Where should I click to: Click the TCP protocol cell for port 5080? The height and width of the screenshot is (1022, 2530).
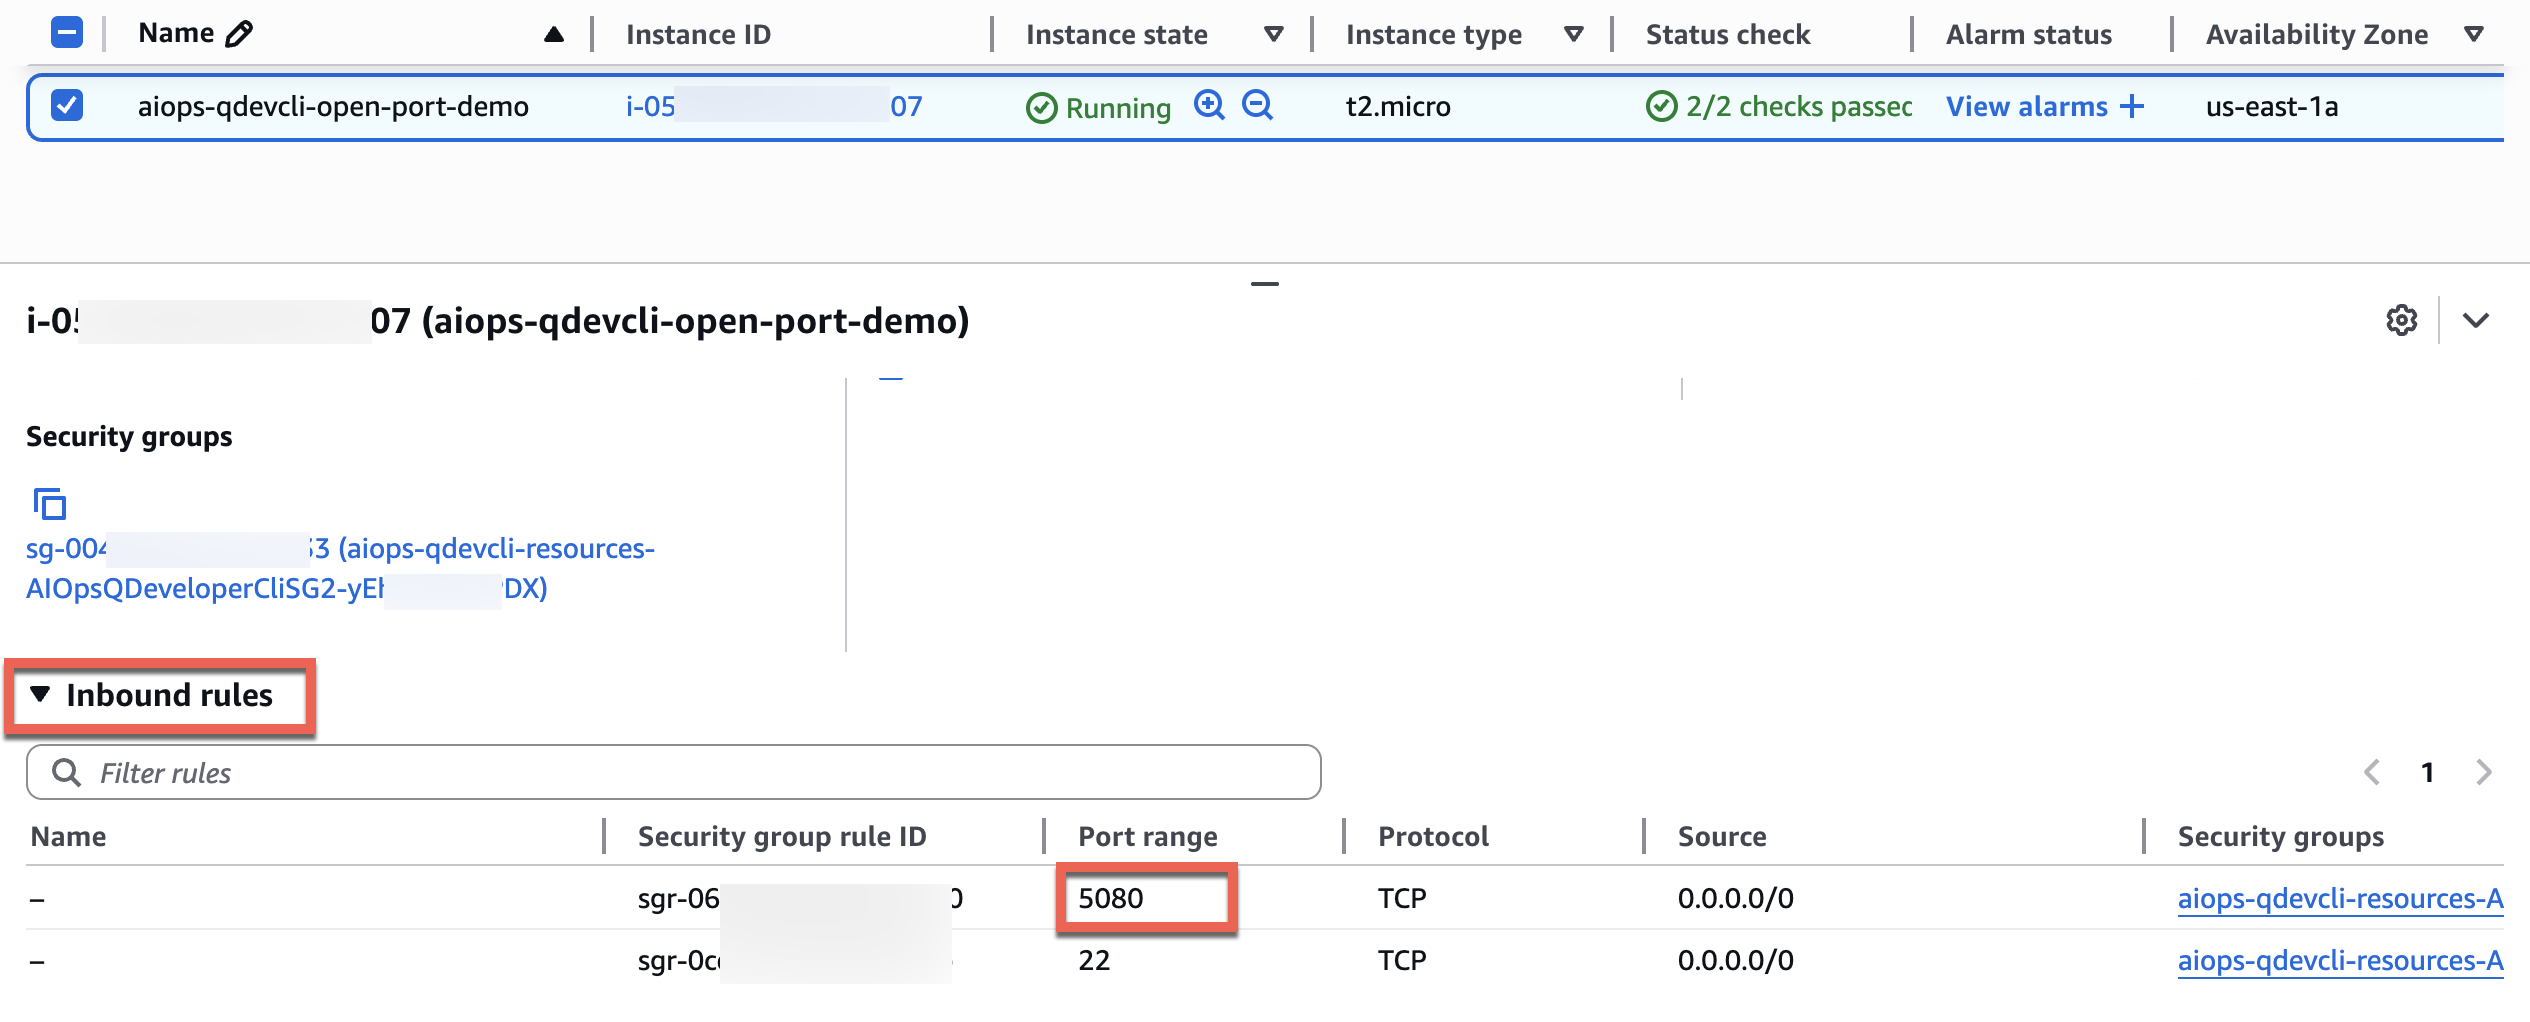coord(1402,898)
